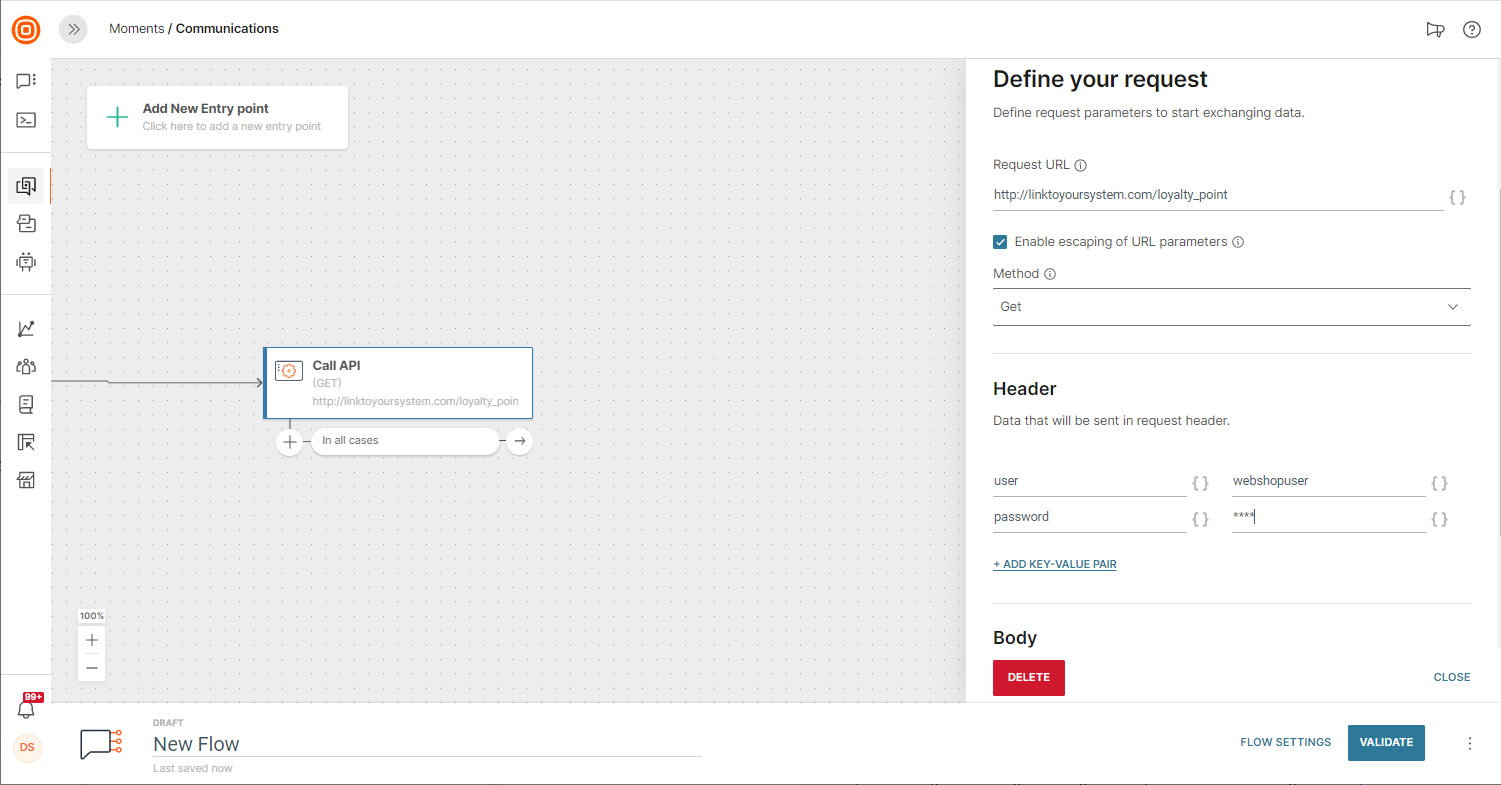Click the Validate button
Image resolution: width=1501 pixels, height=785 pixels.
coord(1386,742)
